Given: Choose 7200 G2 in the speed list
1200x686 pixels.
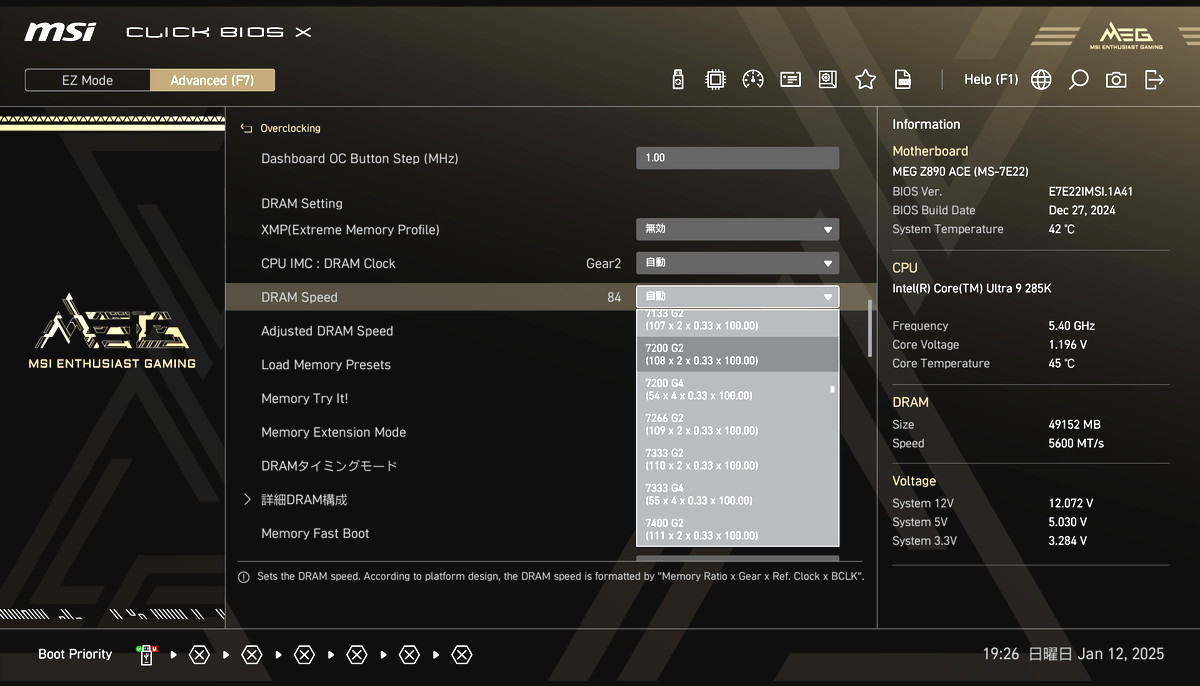Looking at the screenshot, I should [737, 354].
